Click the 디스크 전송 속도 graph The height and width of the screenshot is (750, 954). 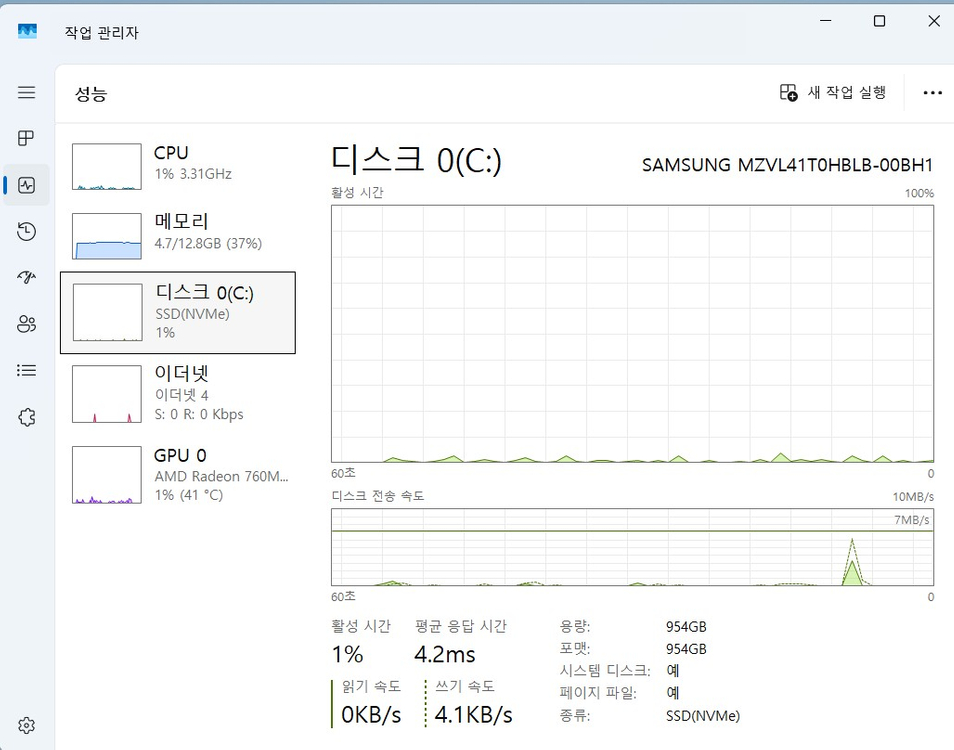point(632,547)
